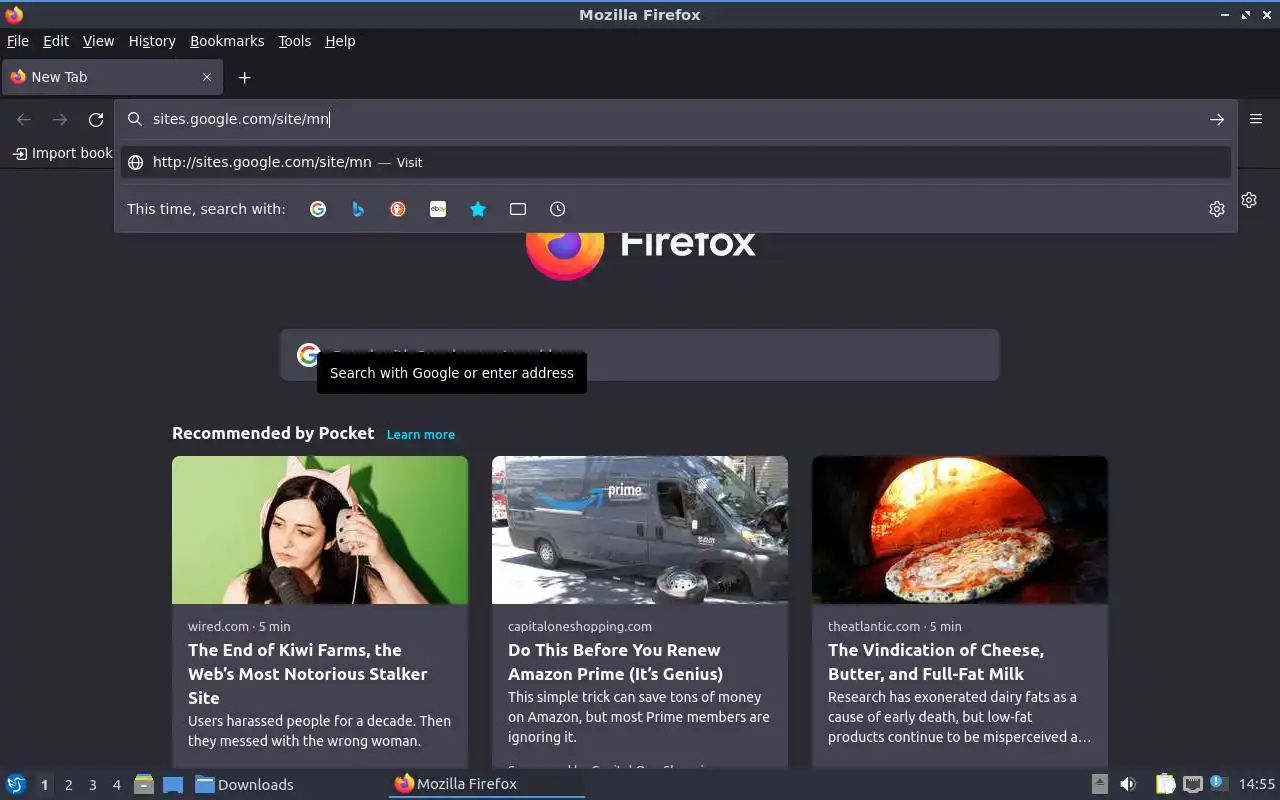Open the file manager taskbar launcher
Viewport: 1280px width, 800px height.
point(143,784)
